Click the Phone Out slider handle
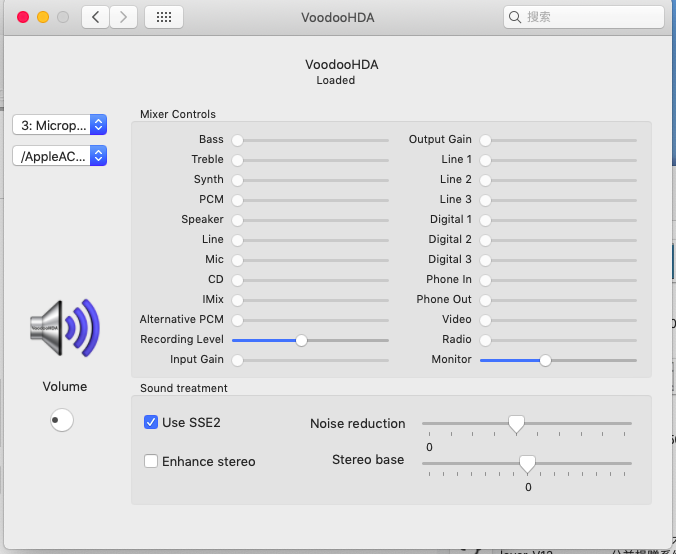This screenshot has width=676, height=554. (x=485, y=300)
